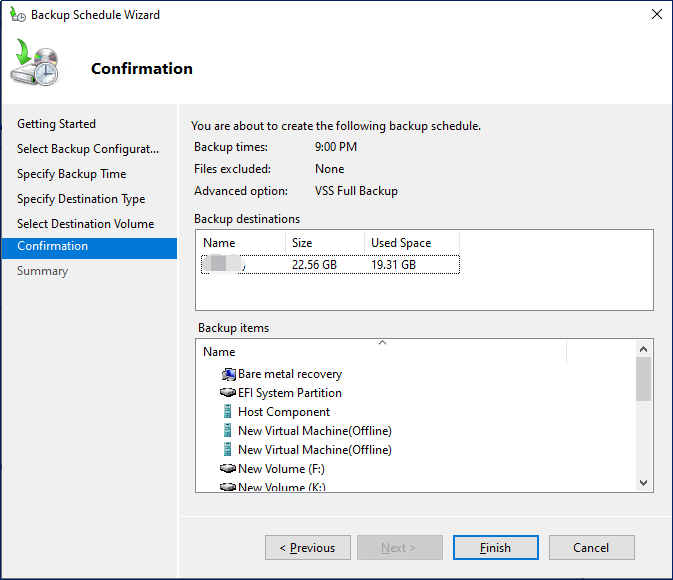Viewport: 673px width, 580px height.
Task: Select the 22.56 GB backup destination row
Action: point(330,264)
